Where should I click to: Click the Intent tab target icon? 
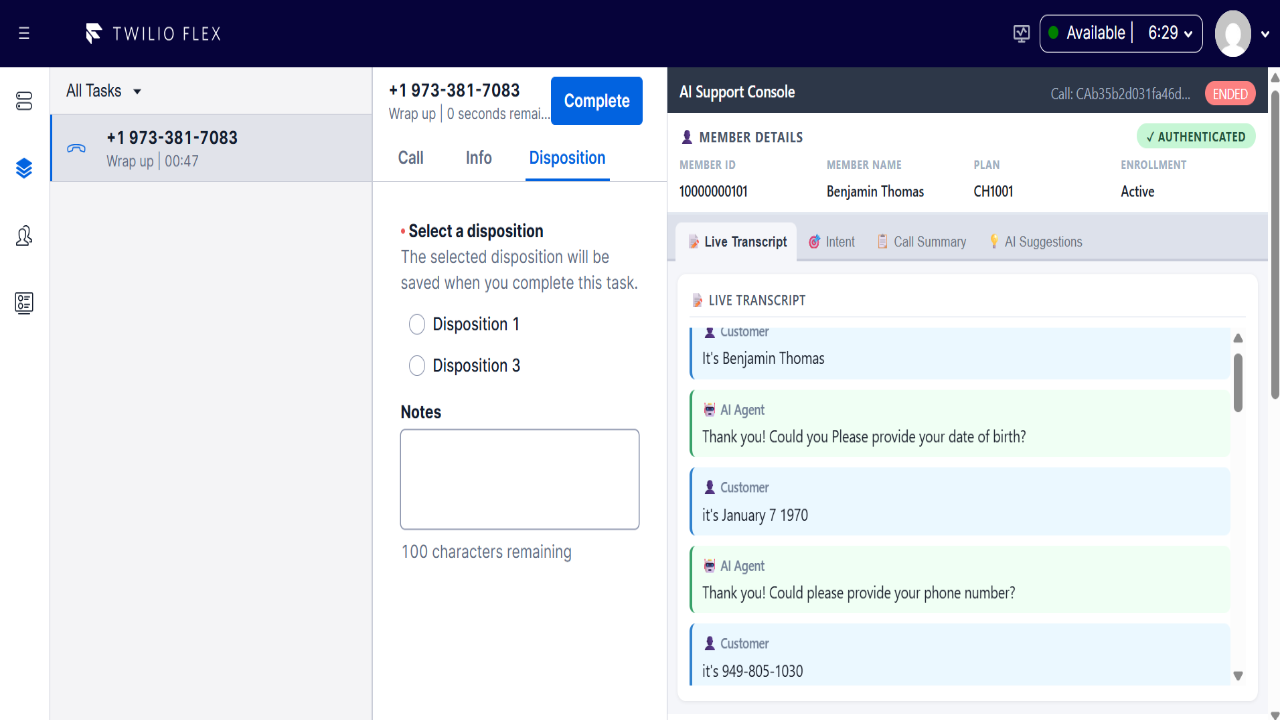(x=814, y=242)
